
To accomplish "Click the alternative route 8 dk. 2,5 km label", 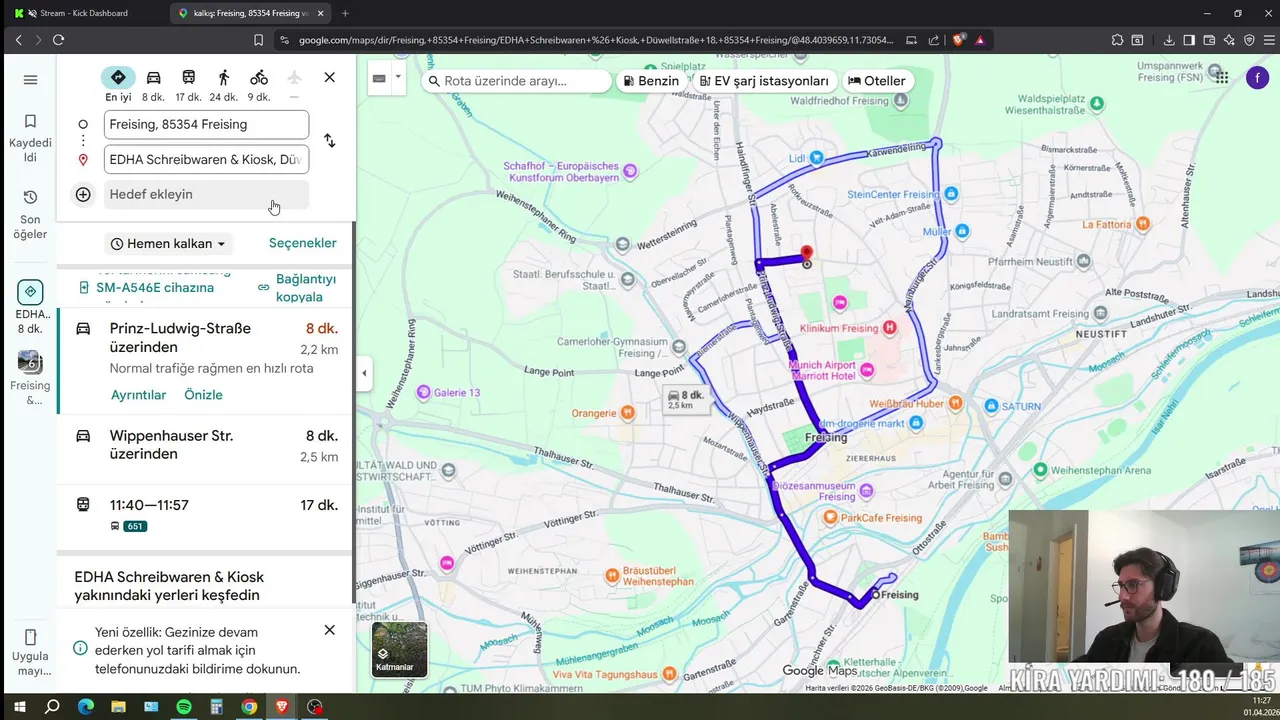I will pyautogui.click(x=685, y=399).
